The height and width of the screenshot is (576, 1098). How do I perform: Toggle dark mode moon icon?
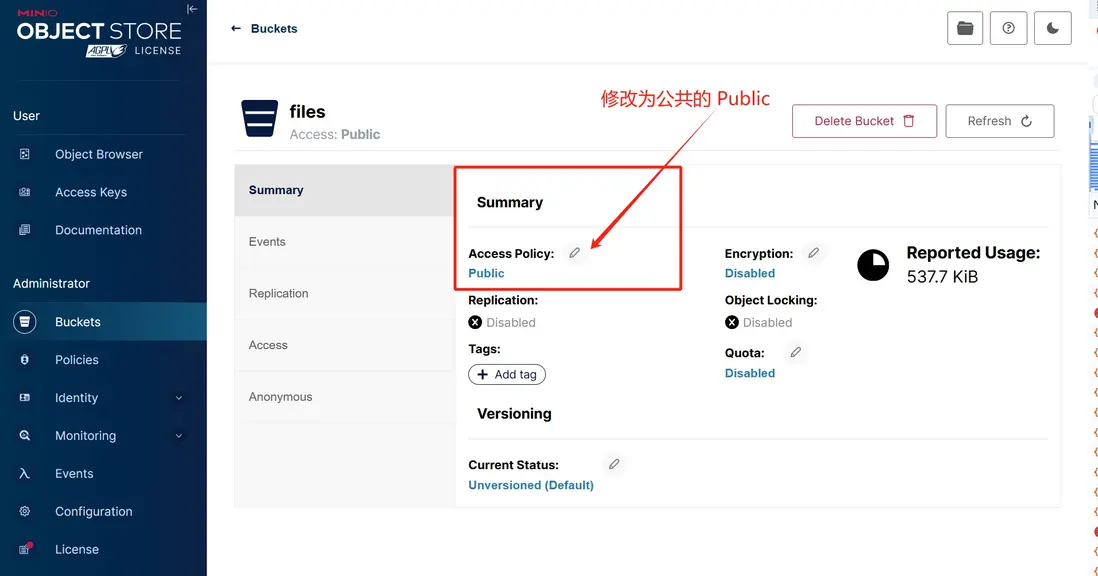(x=1052, y=29)
